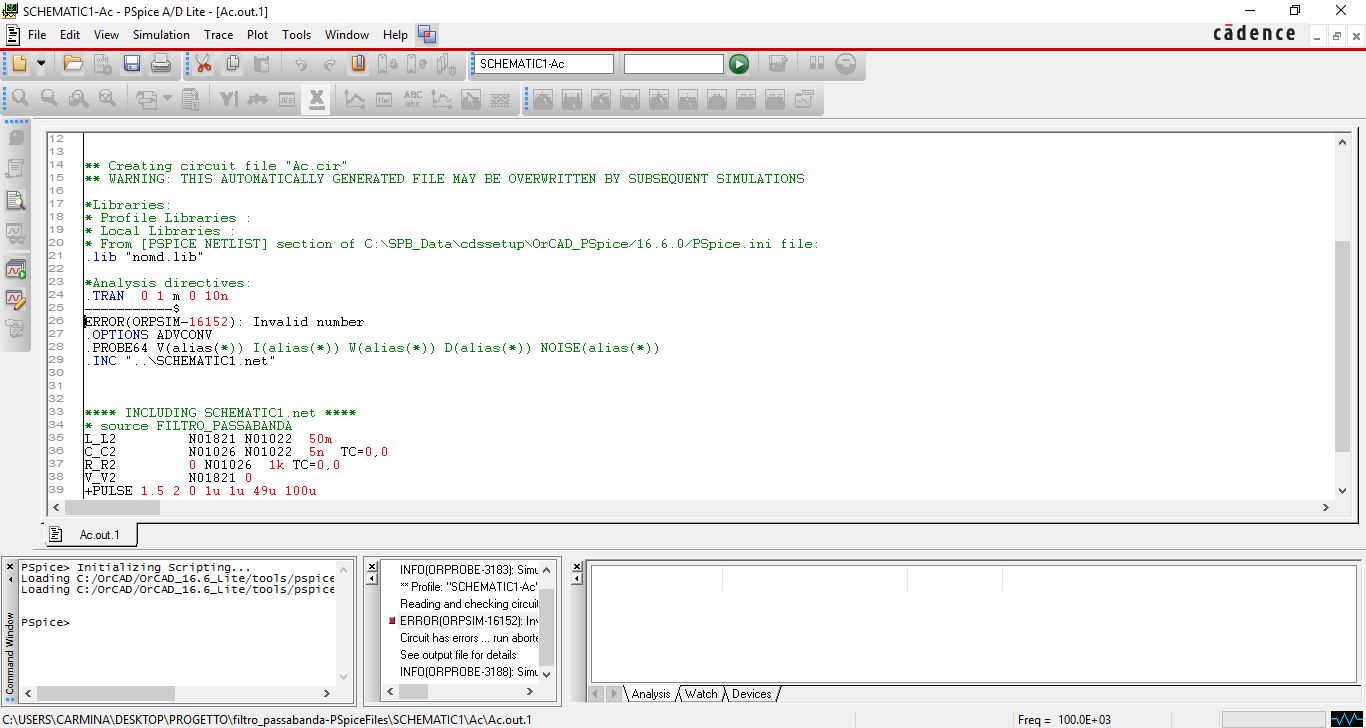
Task: Expand the New file dropdown arrow
Action: [41, 64]
